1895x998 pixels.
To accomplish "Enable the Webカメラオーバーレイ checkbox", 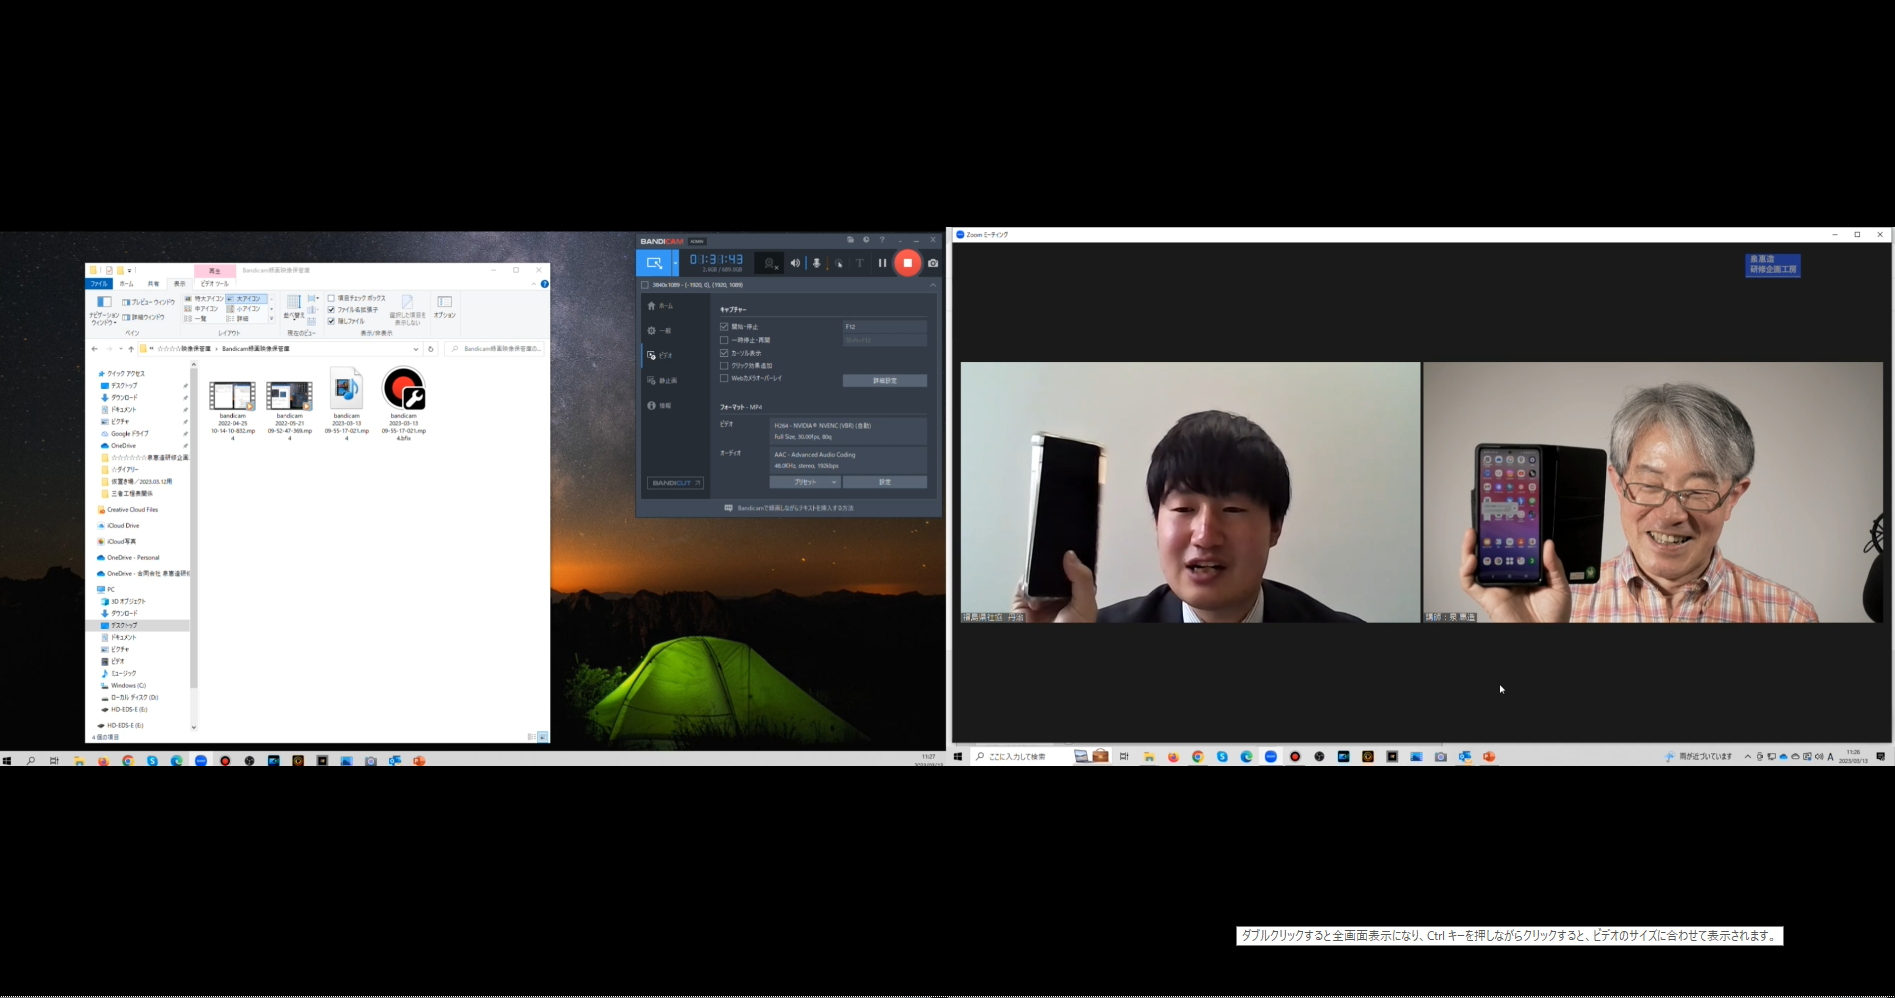I will tap(724, 378).
